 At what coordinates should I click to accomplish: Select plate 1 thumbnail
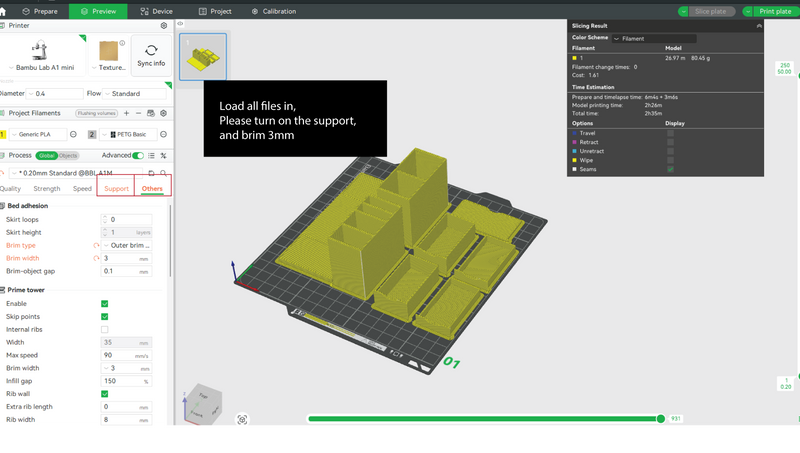coord(203,57)
